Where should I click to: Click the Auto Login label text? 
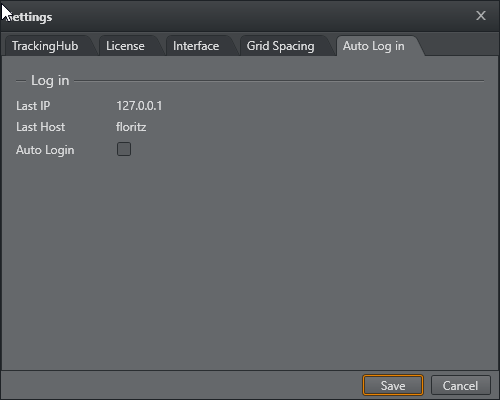(x=45, y=150)
